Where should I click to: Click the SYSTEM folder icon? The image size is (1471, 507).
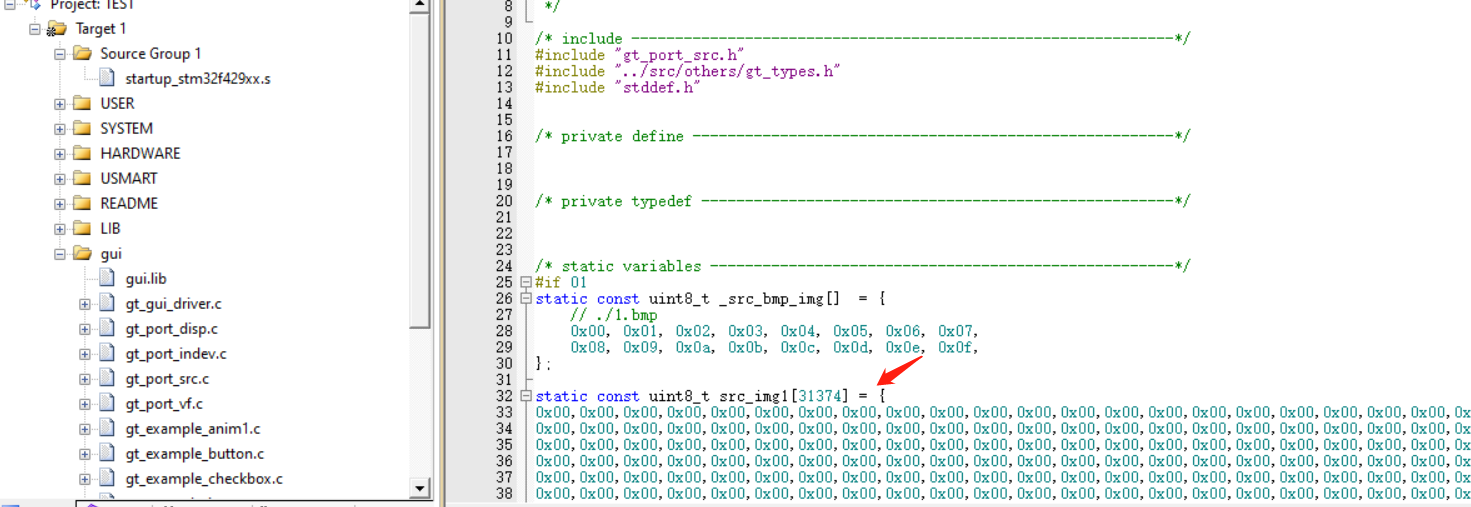[x=82, y=129]
